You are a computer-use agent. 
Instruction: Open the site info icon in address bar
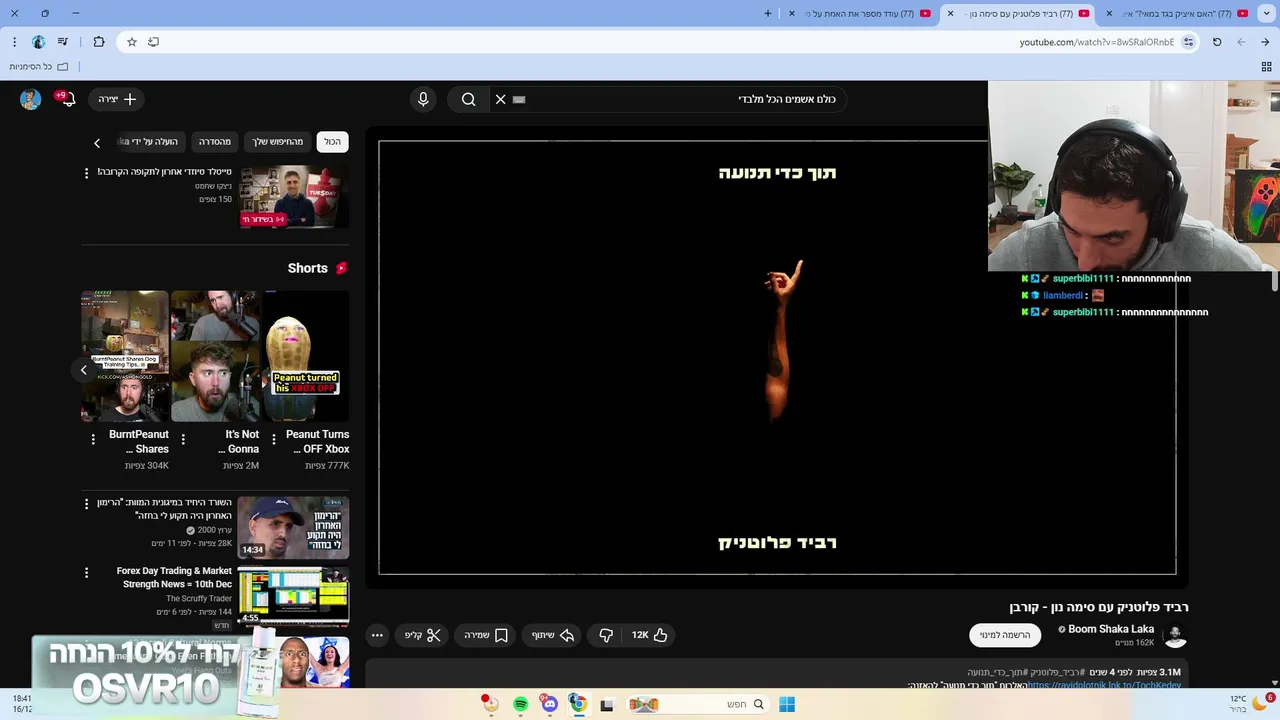[1188, 42]
